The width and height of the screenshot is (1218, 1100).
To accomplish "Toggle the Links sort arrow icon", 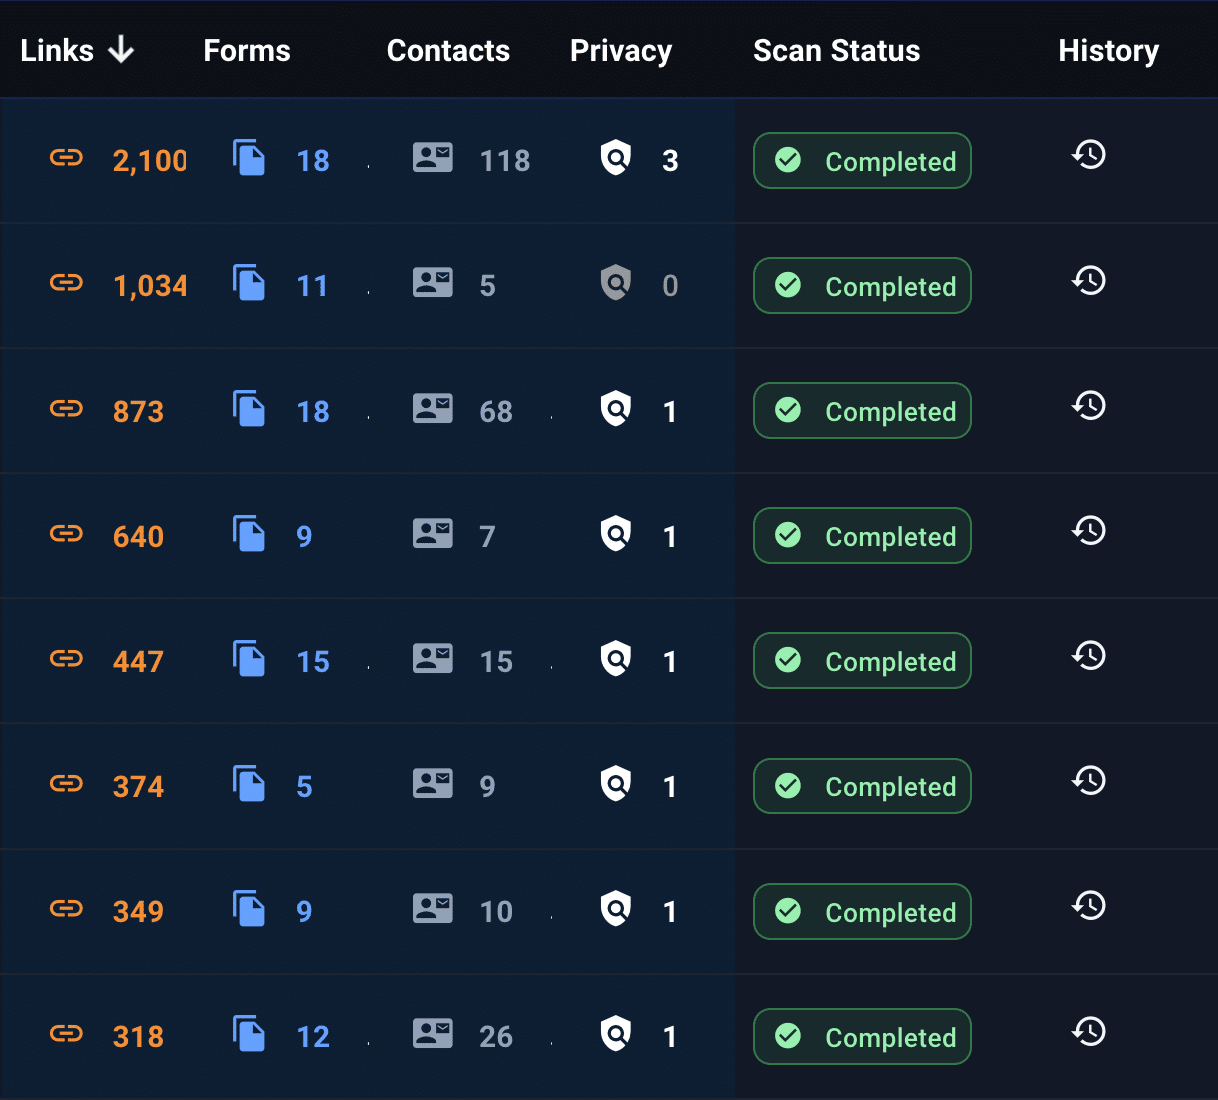I will [x=121, y=49].
